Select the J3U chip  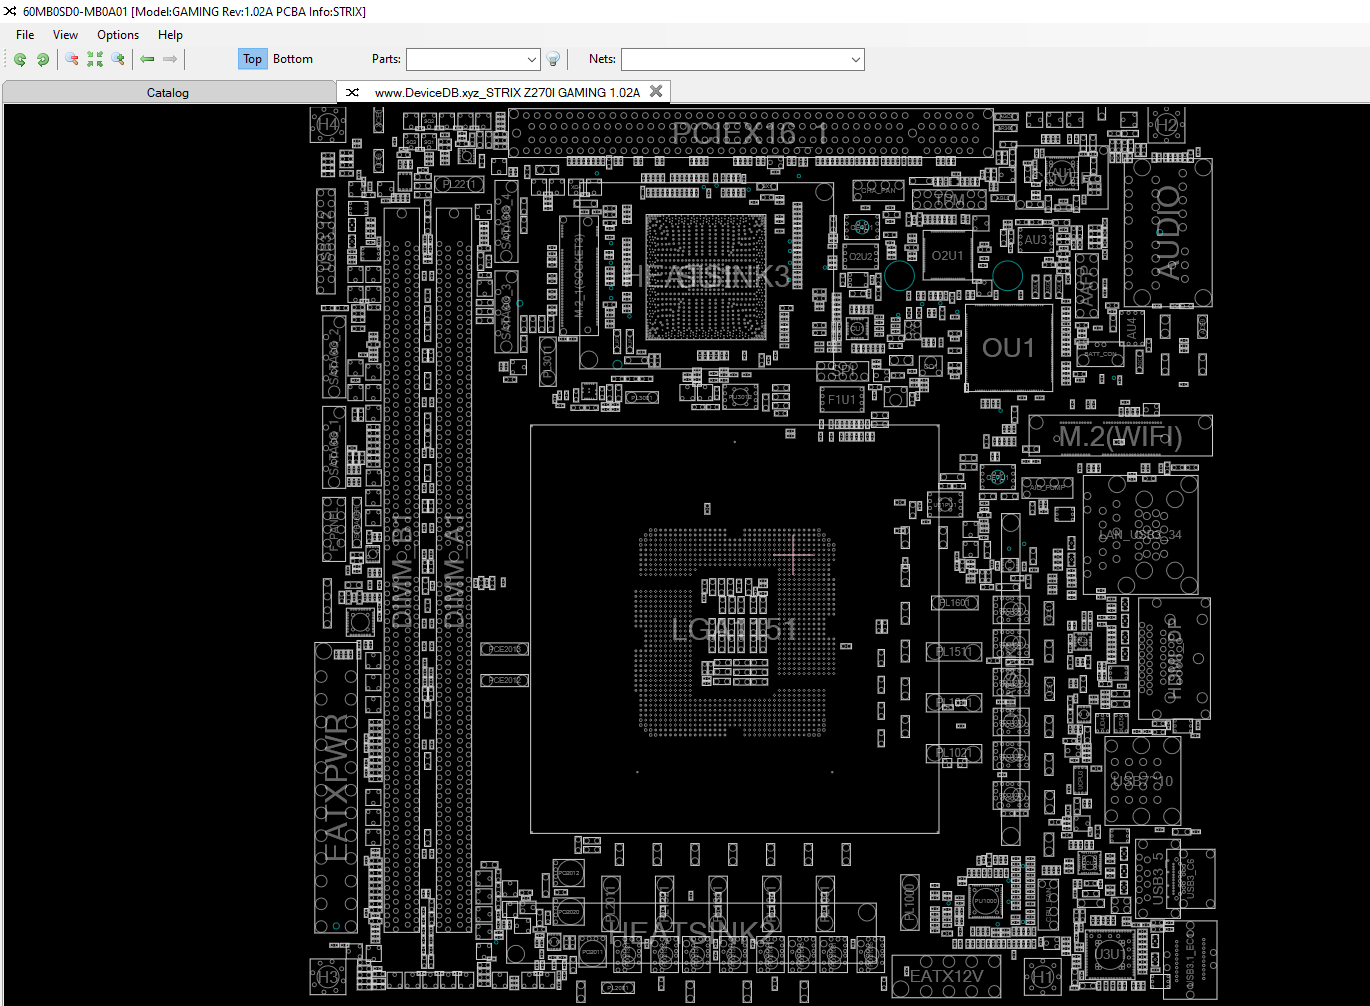pos(1108,953)
